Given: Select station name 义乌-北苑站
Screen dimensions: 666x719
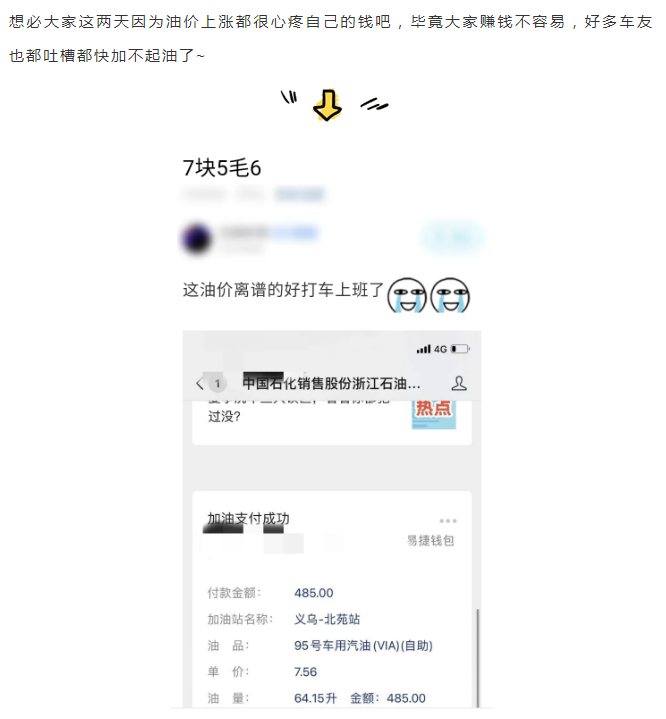Looking at the screenshot, I should tap(327, 619).
